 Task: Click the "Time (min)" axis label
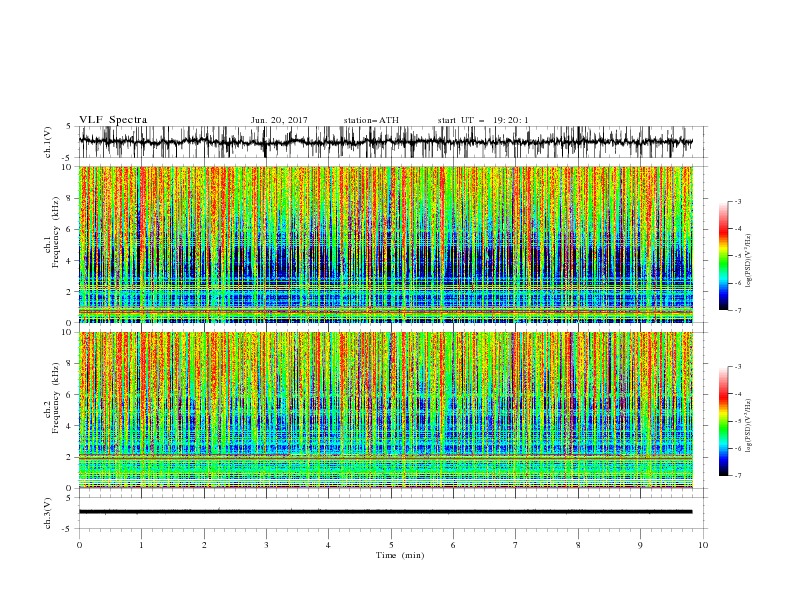(x=400, y=555)
